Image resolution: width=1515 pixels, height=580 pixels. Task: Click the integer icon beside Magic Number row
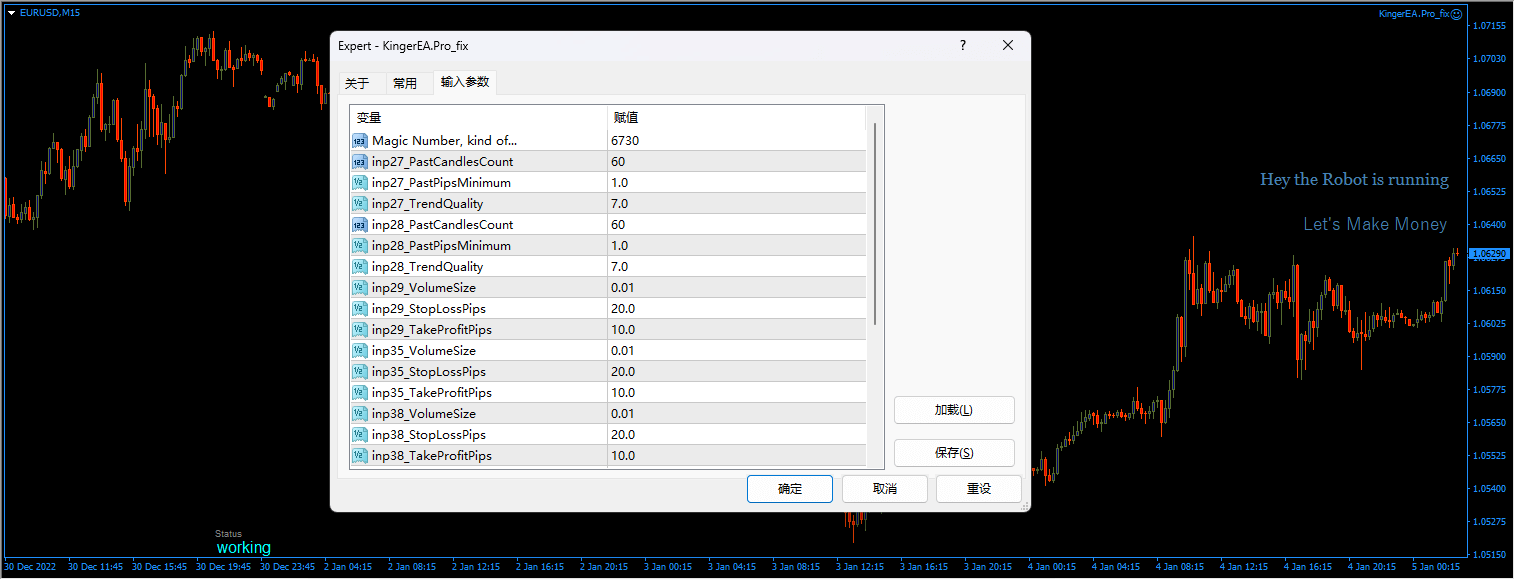point(360,141)
